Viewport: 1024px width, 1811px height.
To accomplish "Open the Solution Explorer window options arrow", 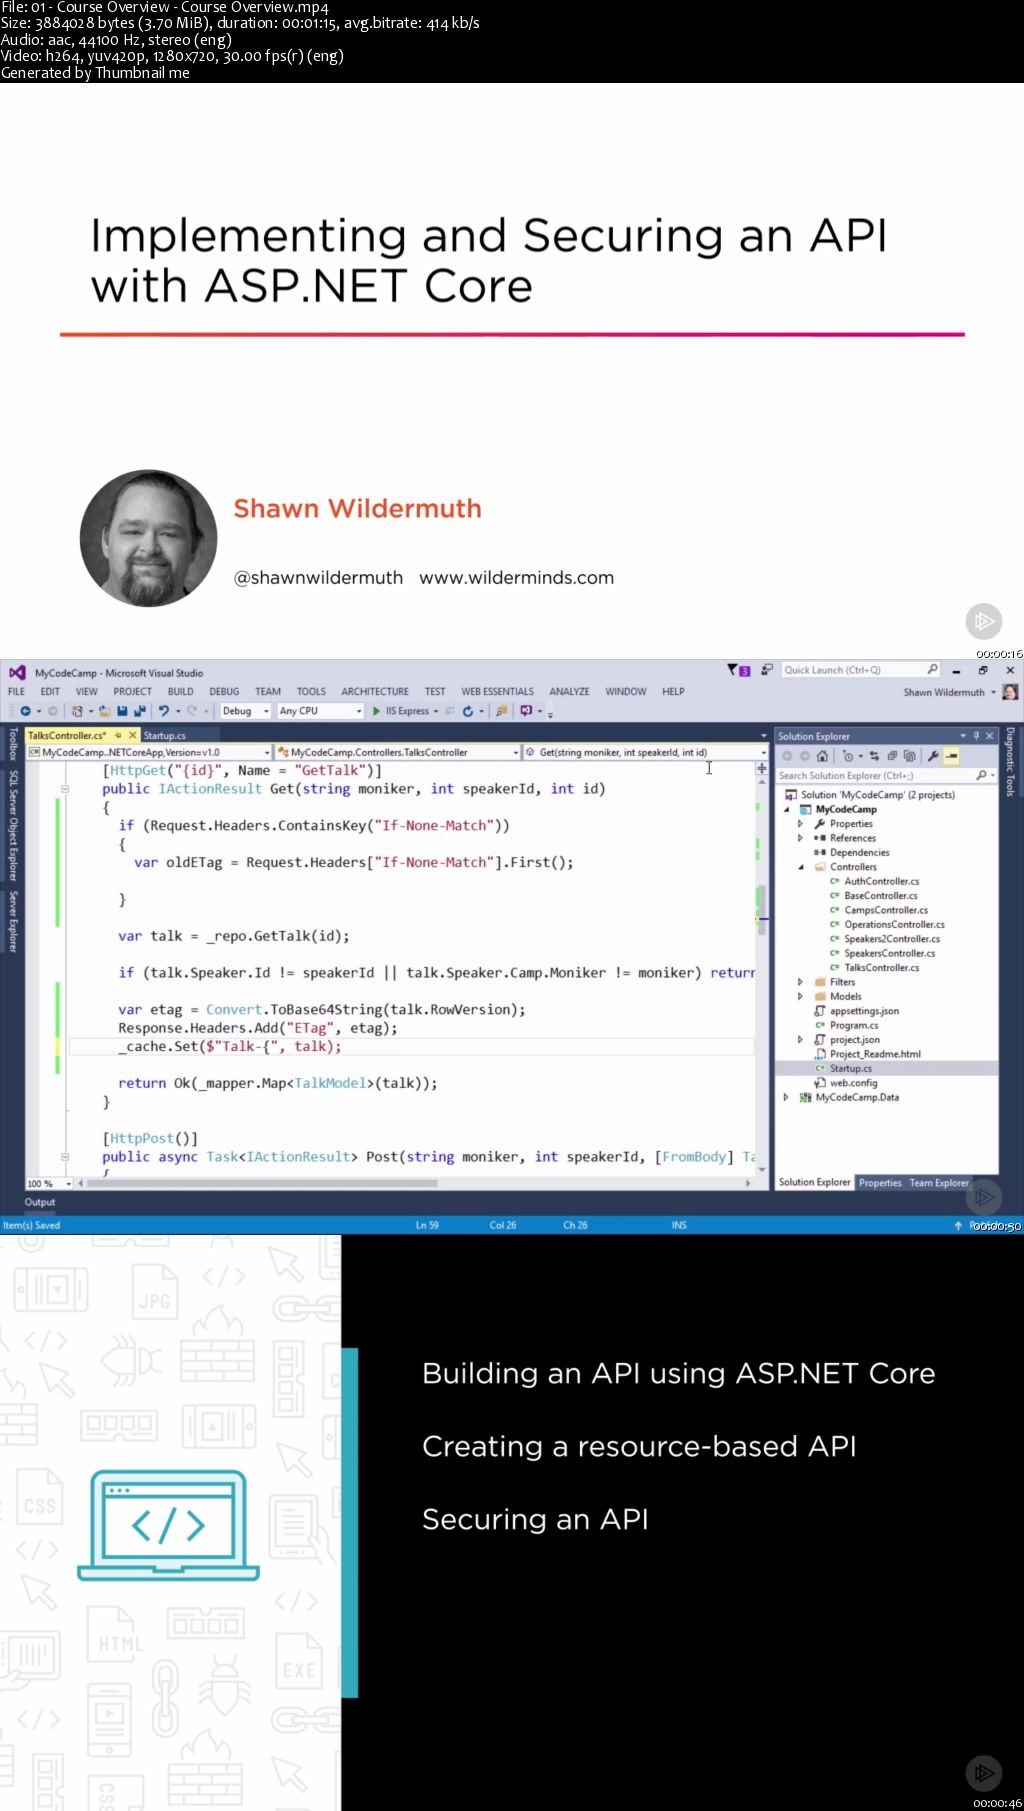I will point(963,736).
